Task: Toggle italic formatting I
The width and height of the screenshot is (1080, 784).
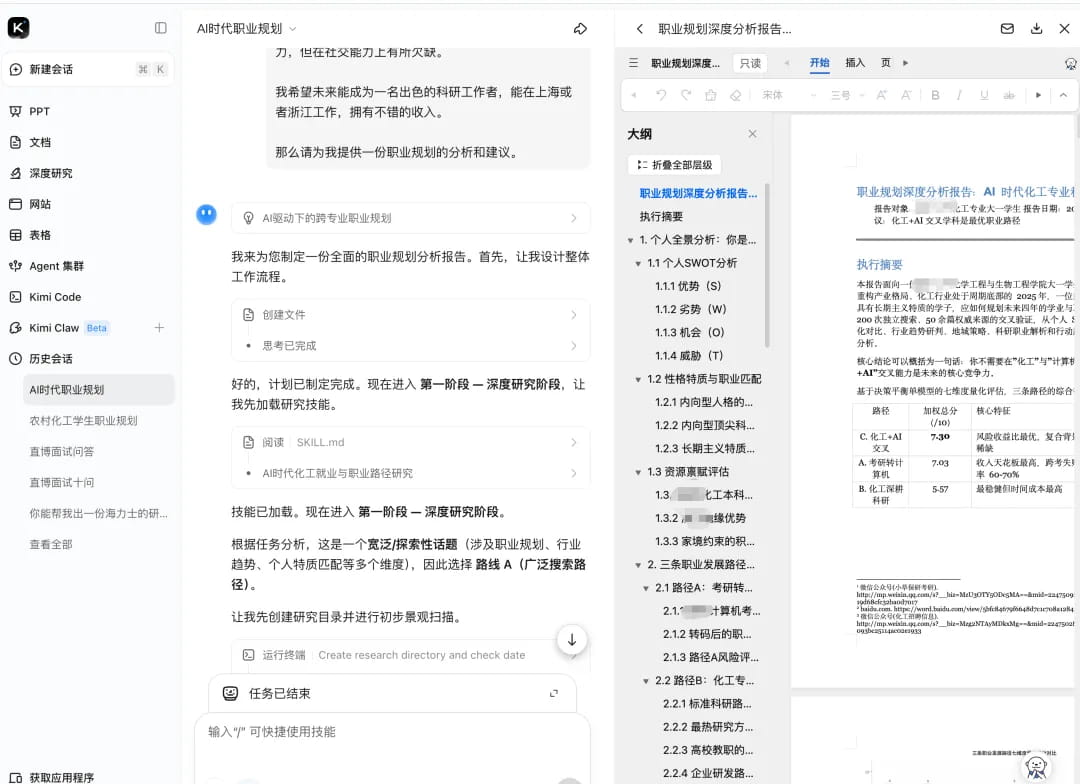Action: pyautogui.click(x=959, y=95)
